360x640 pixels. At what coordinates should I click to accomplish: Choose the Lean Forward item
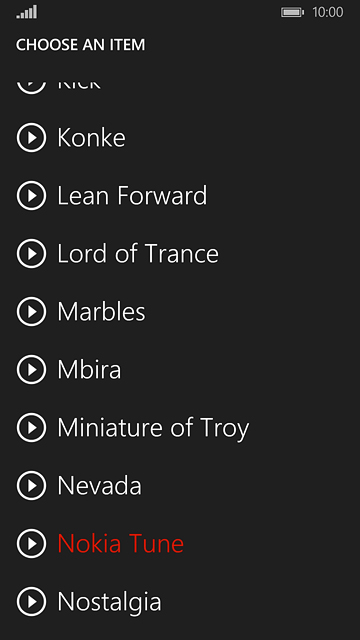tap(132, 196)
